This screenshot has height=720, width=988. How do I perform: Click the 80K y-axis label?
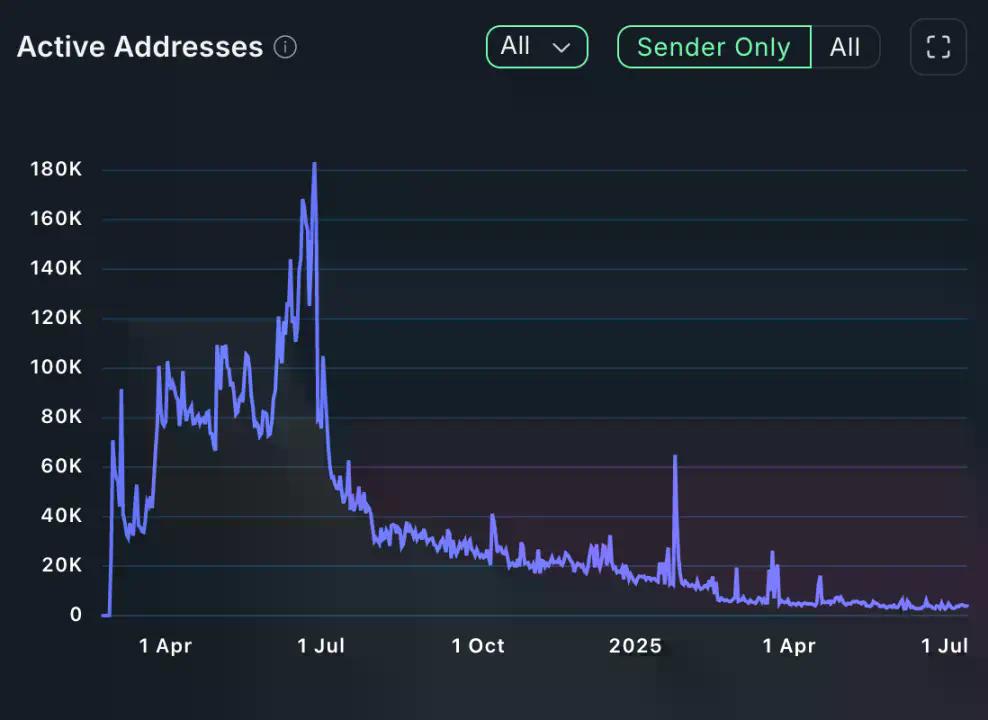(x=61, y=416)
